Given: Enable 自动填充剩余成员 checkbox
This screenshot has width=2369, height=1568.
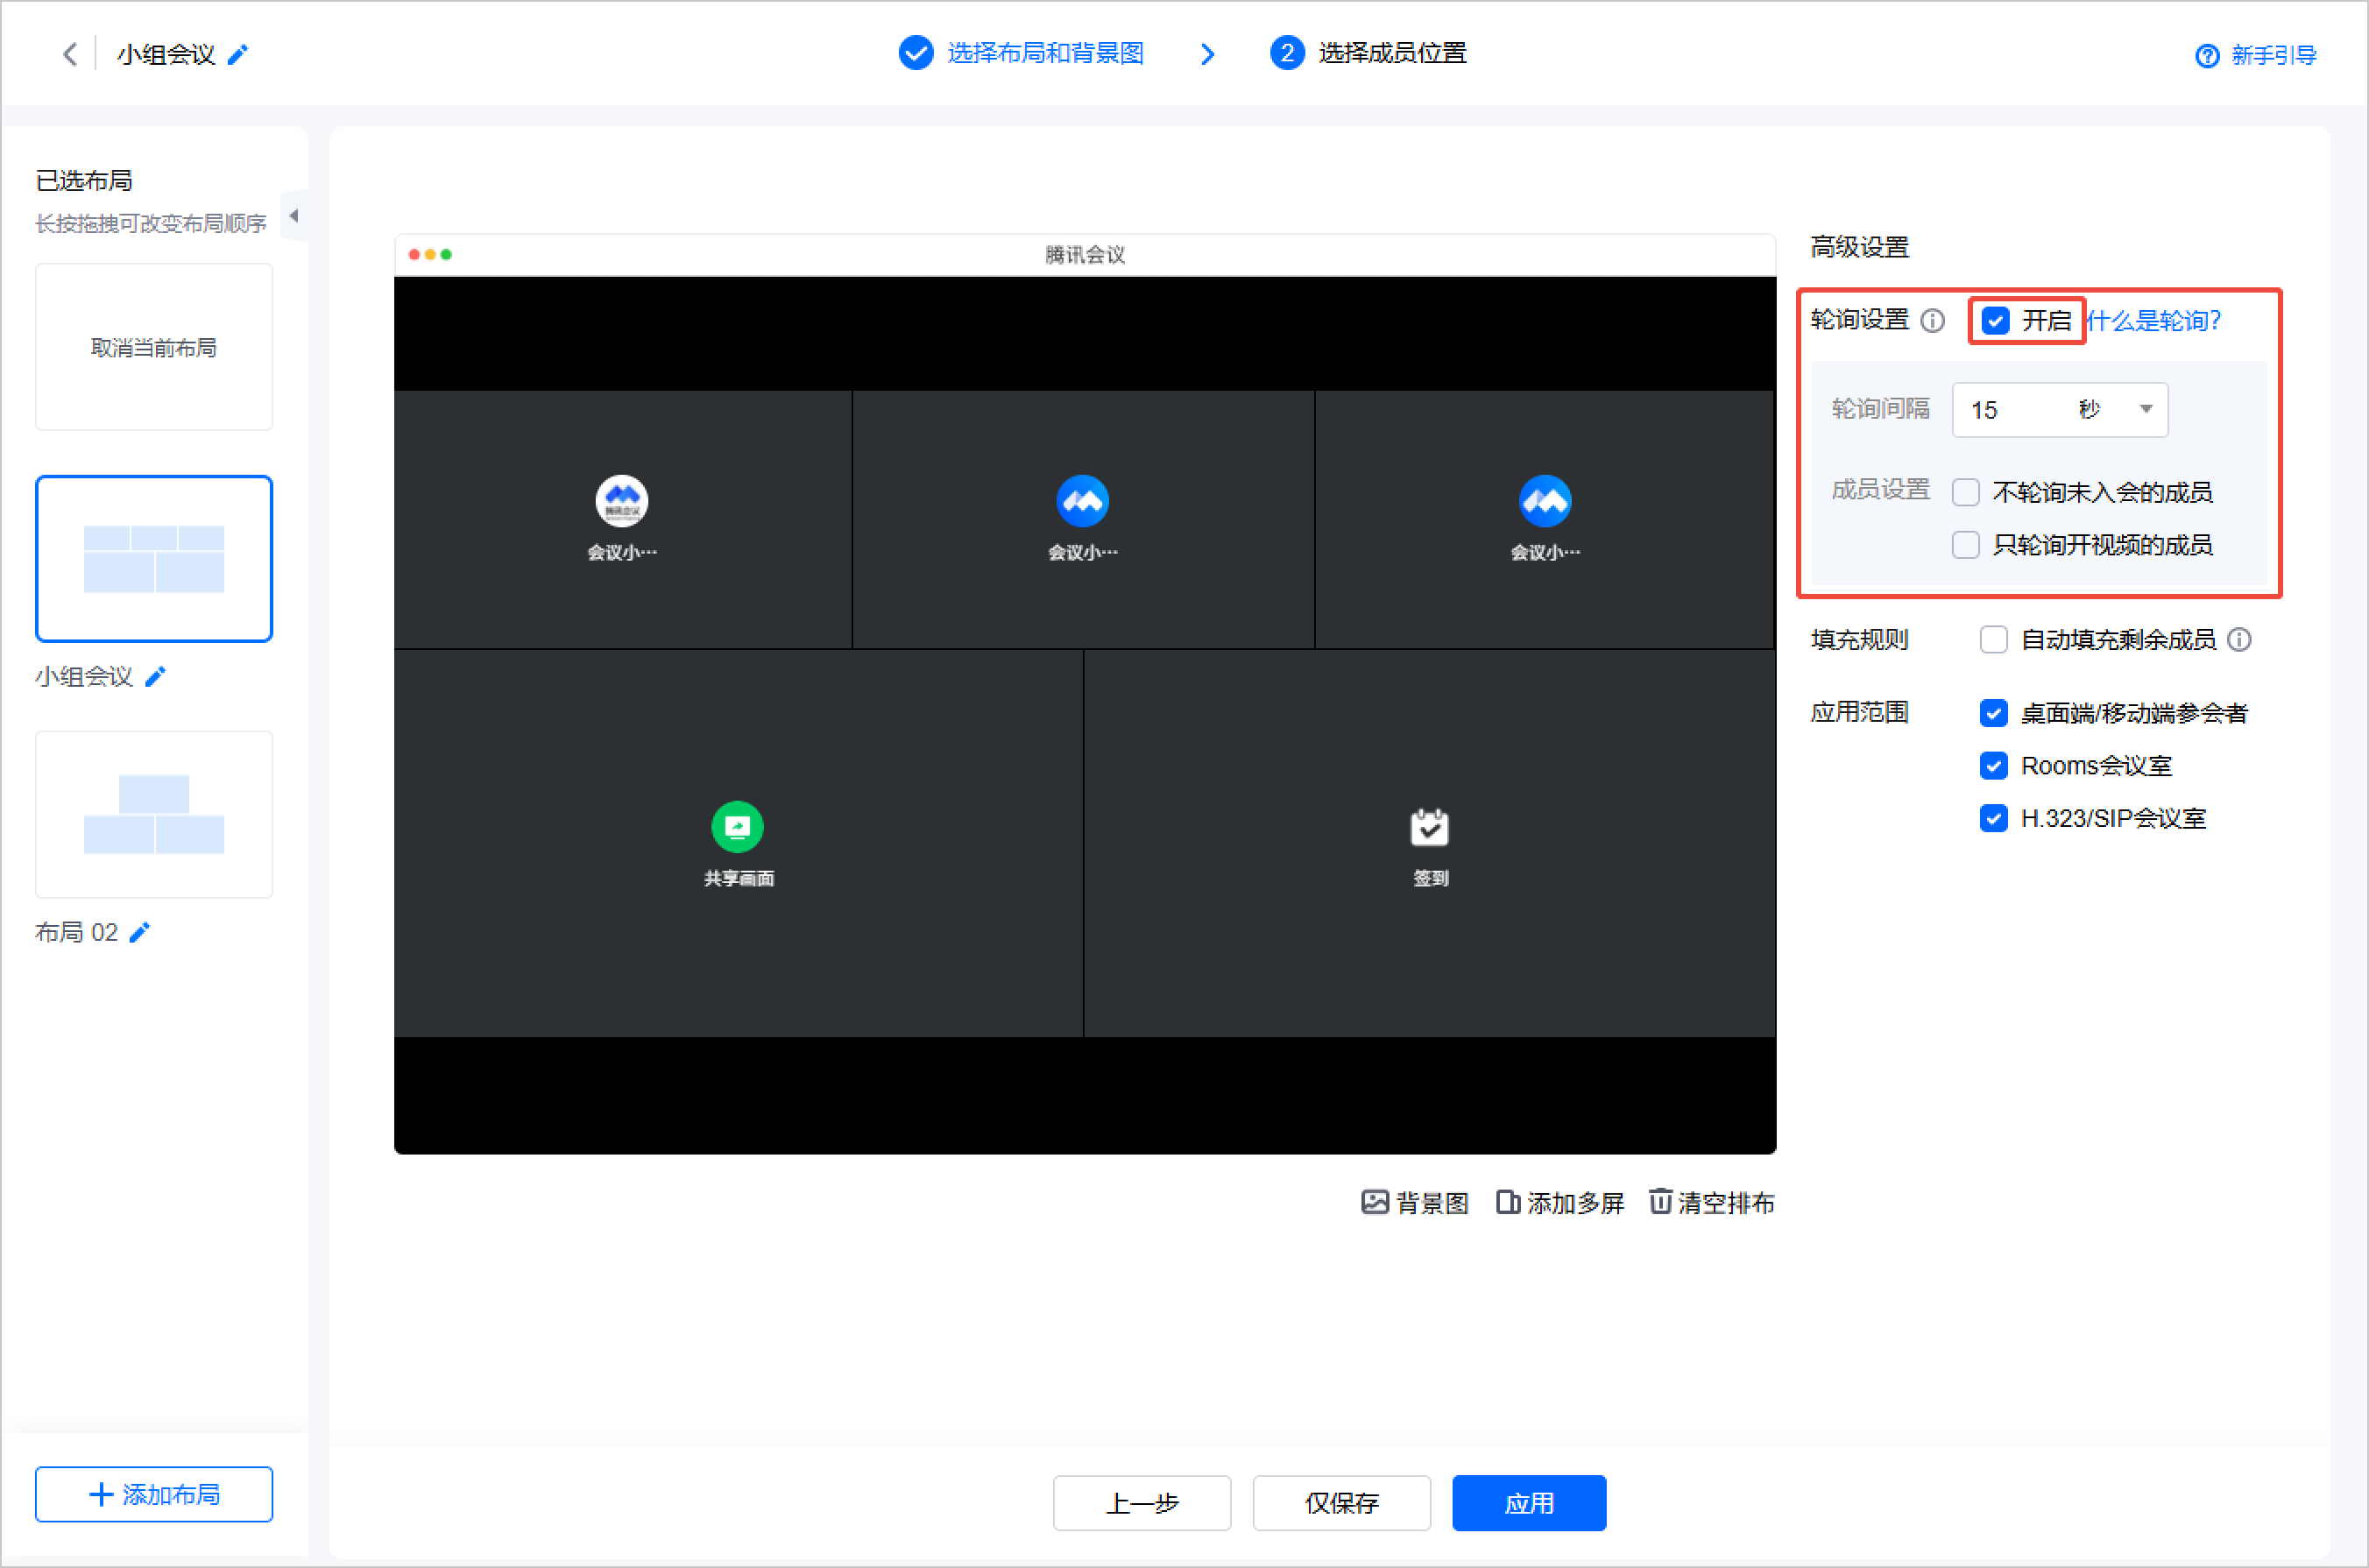Looking at the screenshot, I should coord(1994,640).
